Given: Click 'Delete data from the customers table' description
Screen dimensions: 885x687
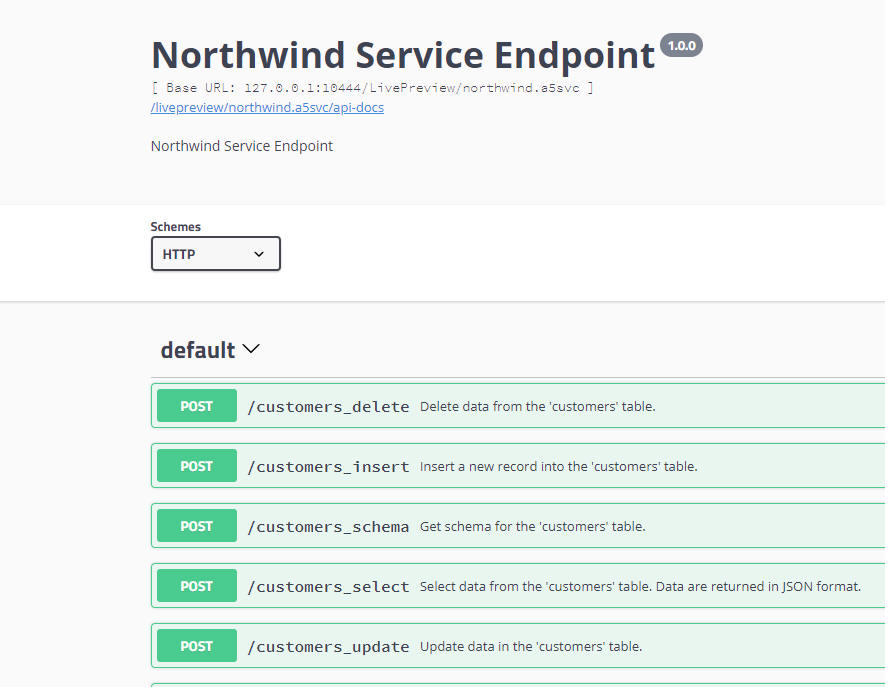Looking at the screenshot, I should click(x=537, y=406).
